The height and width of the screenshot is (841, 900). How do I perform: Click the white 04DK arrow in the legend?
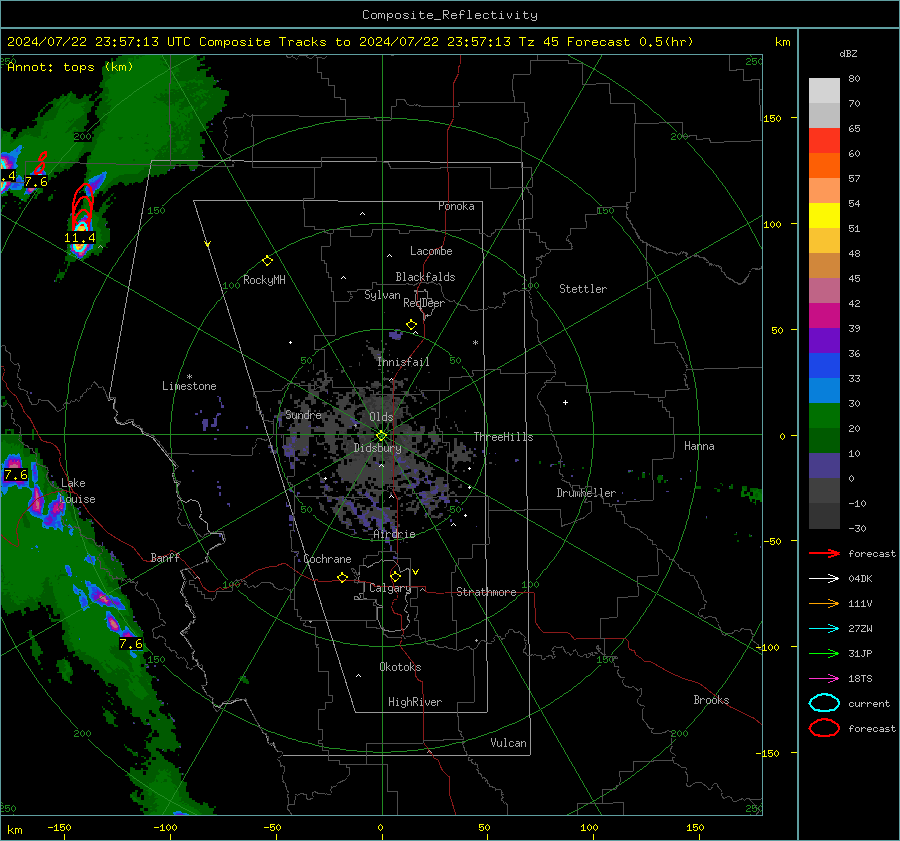(824, 579)
